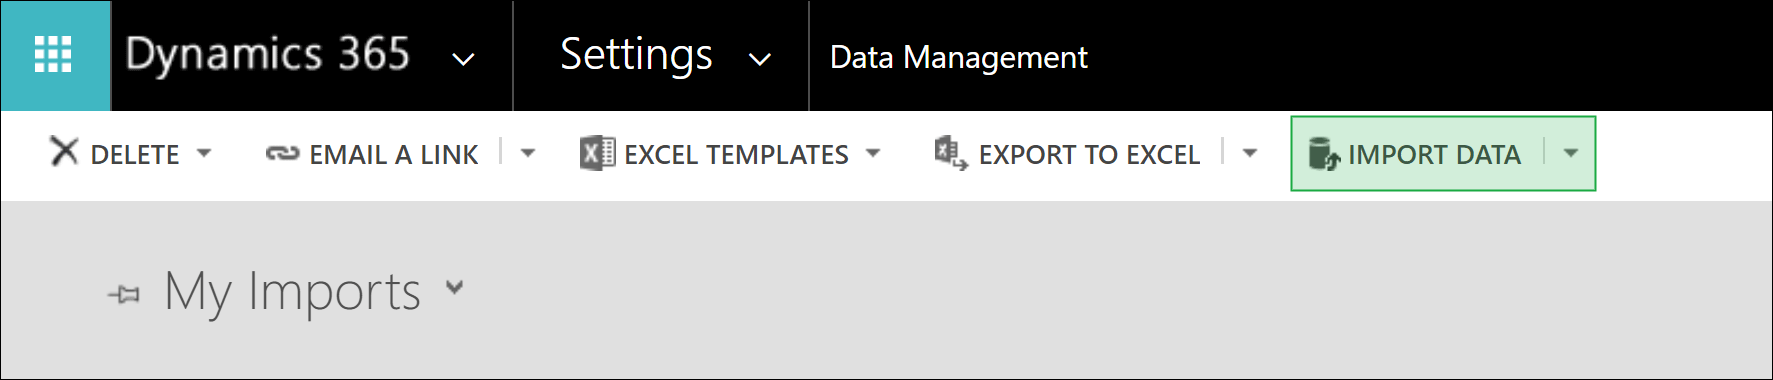Open the My Imports view selector arrow
The width and height of the screenshot is (1773, 380).
point(455,288)
